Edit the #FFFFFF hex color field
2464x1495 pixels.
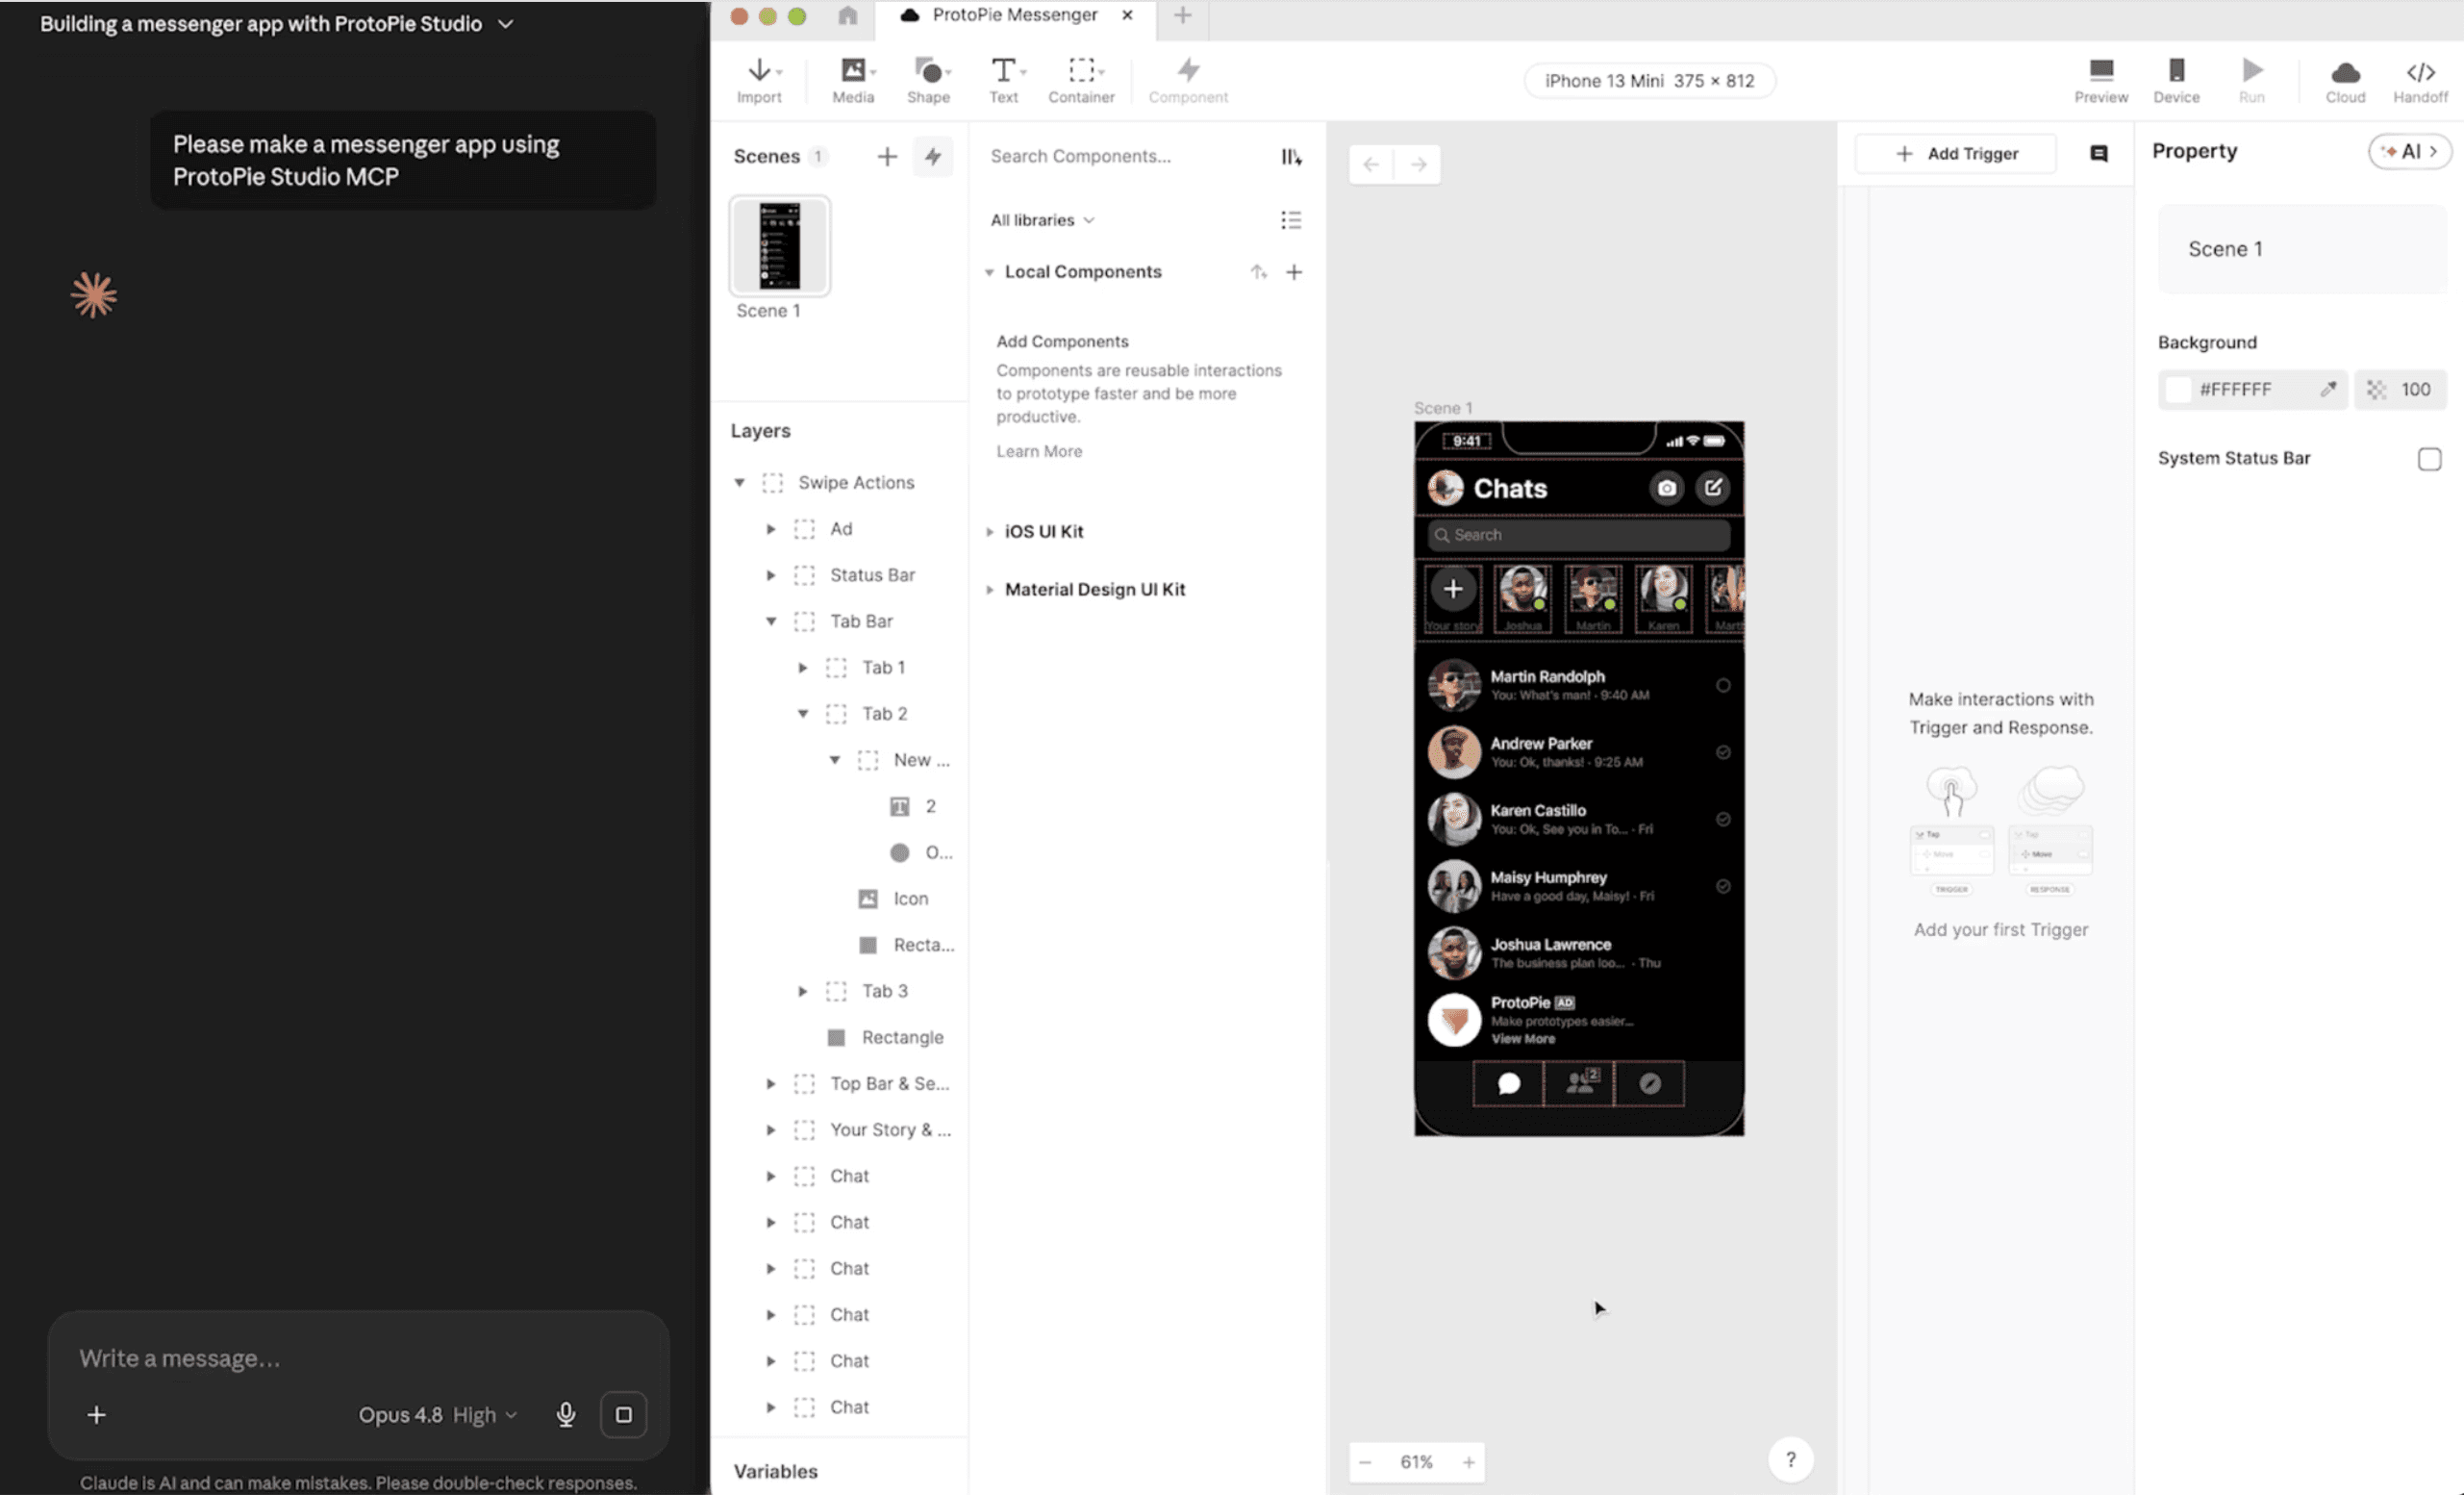tap(2235, 389)
